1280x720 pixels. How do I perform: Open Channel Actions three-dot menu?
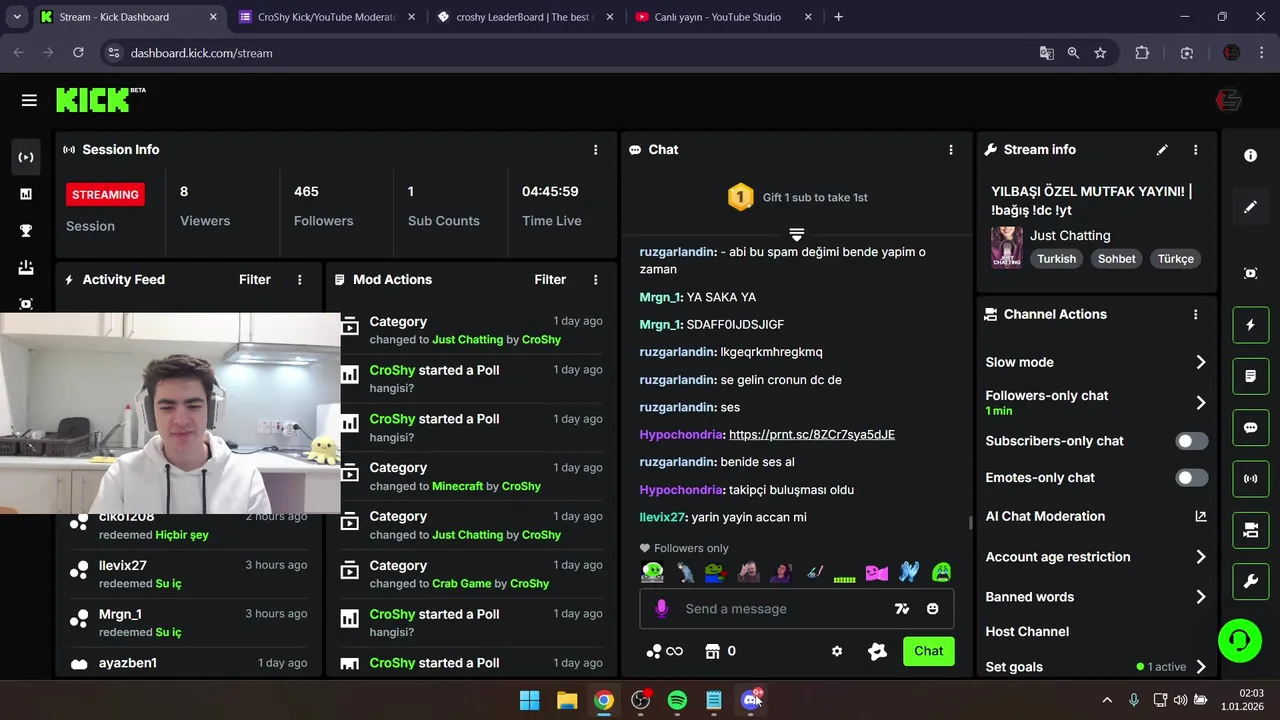[x=1195, y=314]
